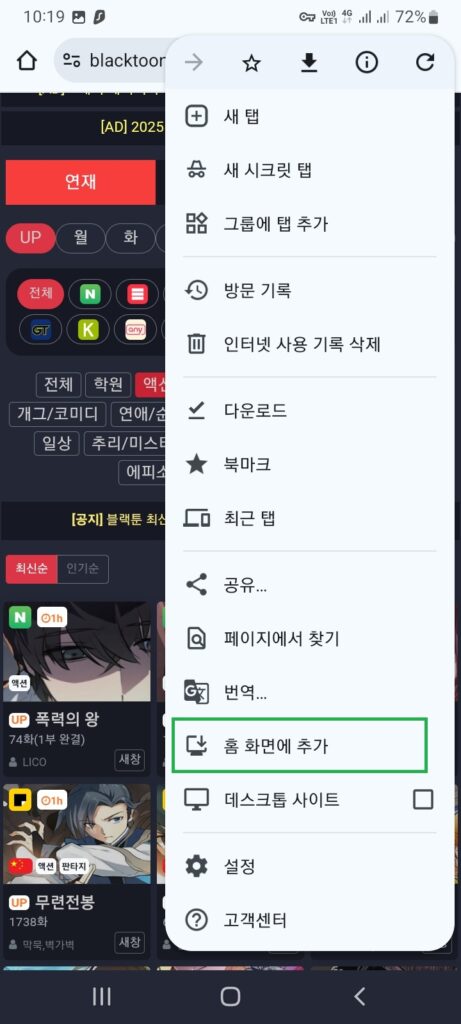Tap the browser home icon
Image resolution: width=461 pixels, height=1024 pixels.
27,61
